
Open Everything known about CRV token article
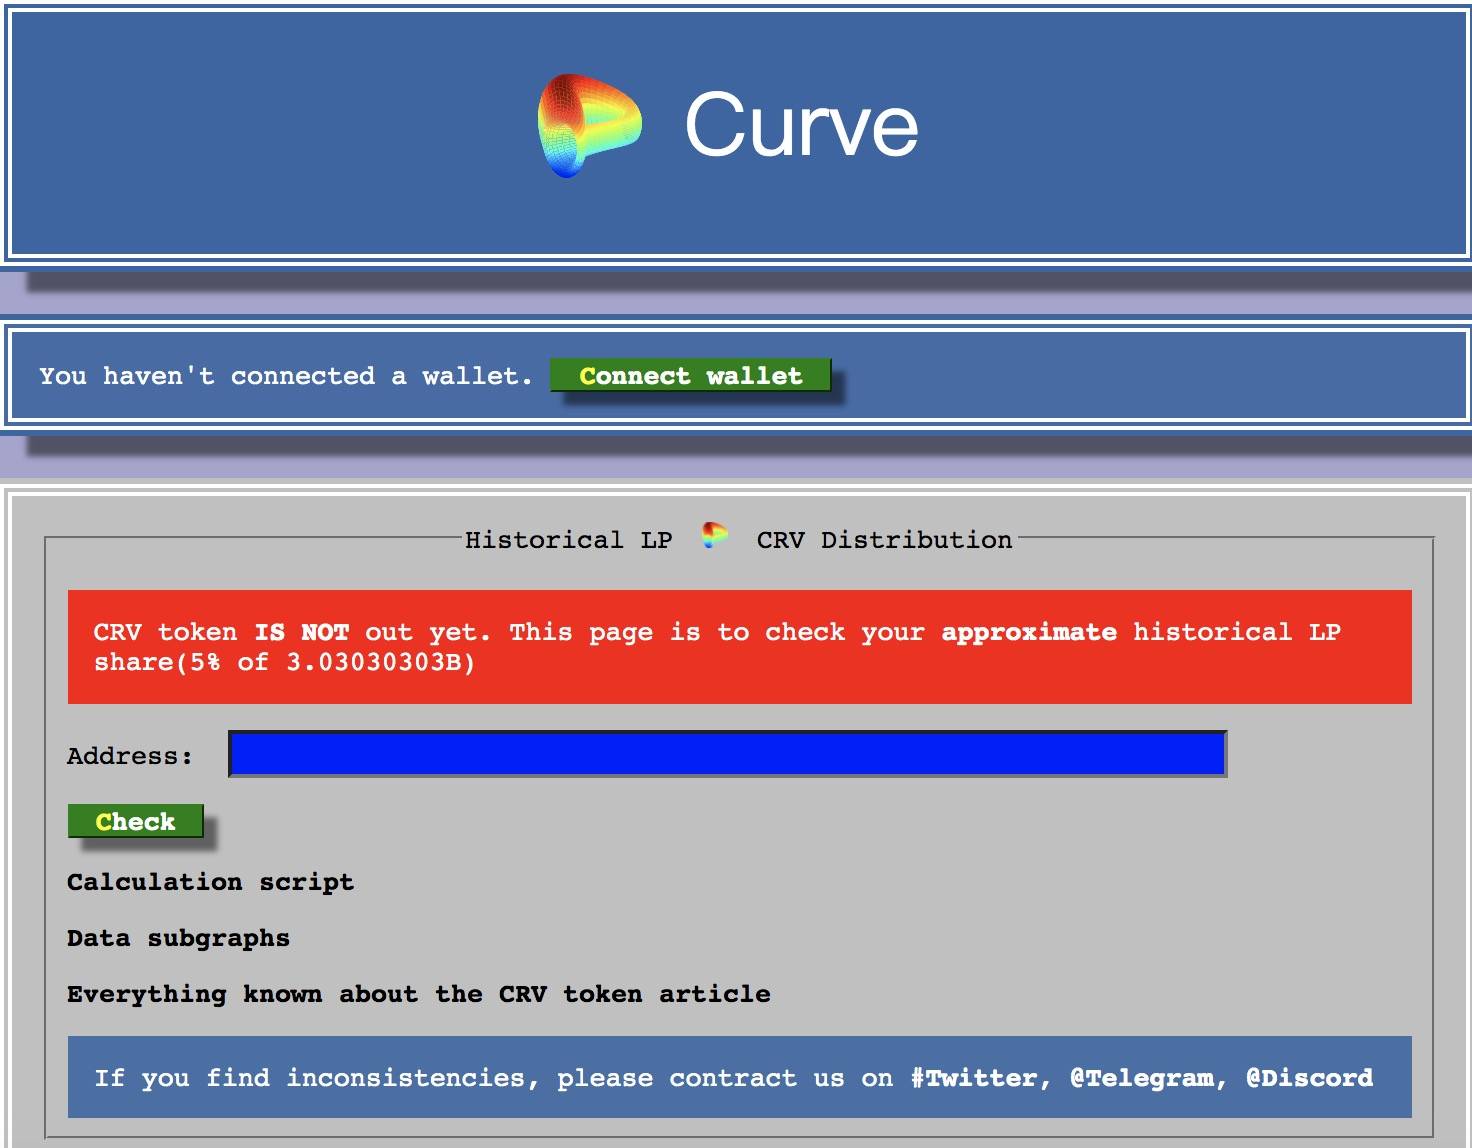[418, 994]
